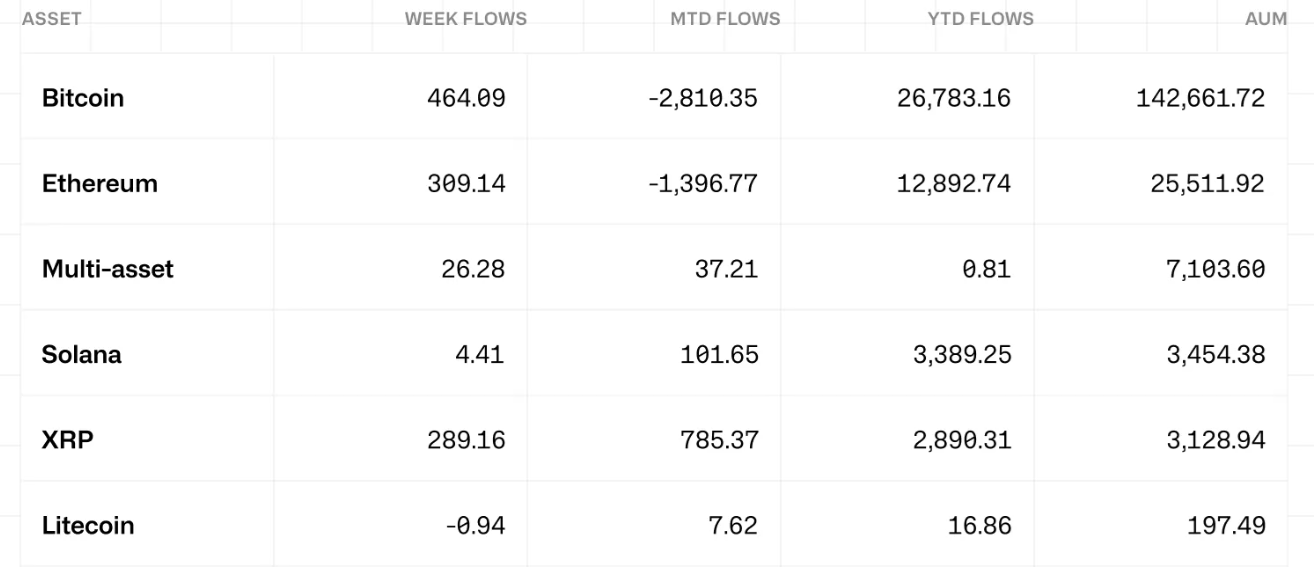Select the Ethereum row label
This screenshot has width=1314, height=567.
[100, 184]
